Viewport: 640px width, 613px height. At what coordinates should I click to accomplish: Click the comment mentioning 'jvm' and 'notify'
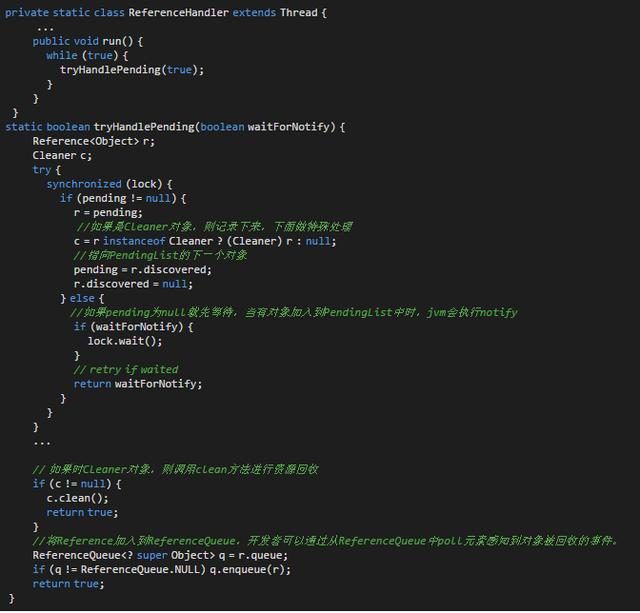click(294, 313)
